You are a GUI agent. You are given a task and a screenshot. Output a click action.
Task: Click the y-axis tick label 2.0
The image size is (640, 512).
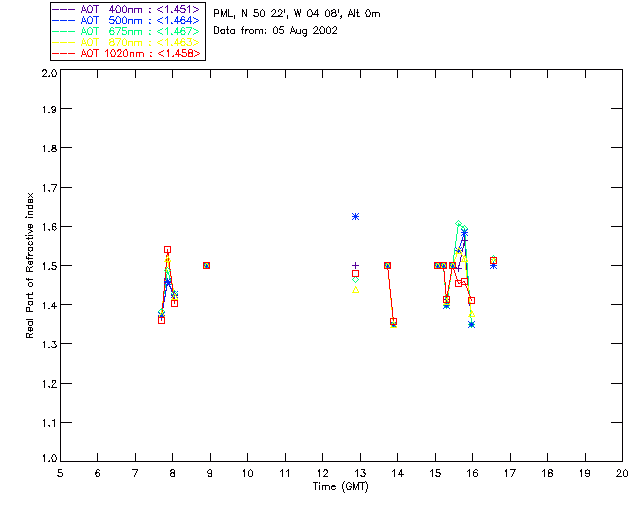click(49, 73)
